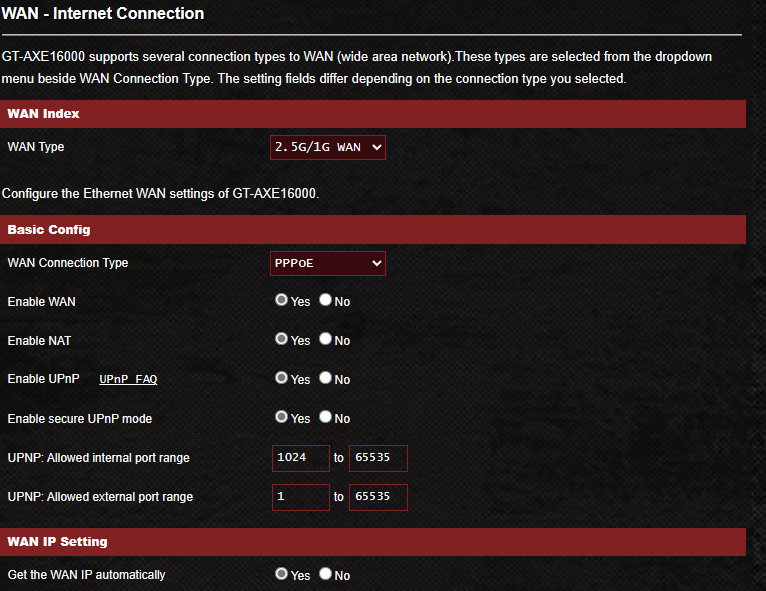Click internal port range end field
The height and width of the screenshot is (591, 766).
[x=378, y=458]
